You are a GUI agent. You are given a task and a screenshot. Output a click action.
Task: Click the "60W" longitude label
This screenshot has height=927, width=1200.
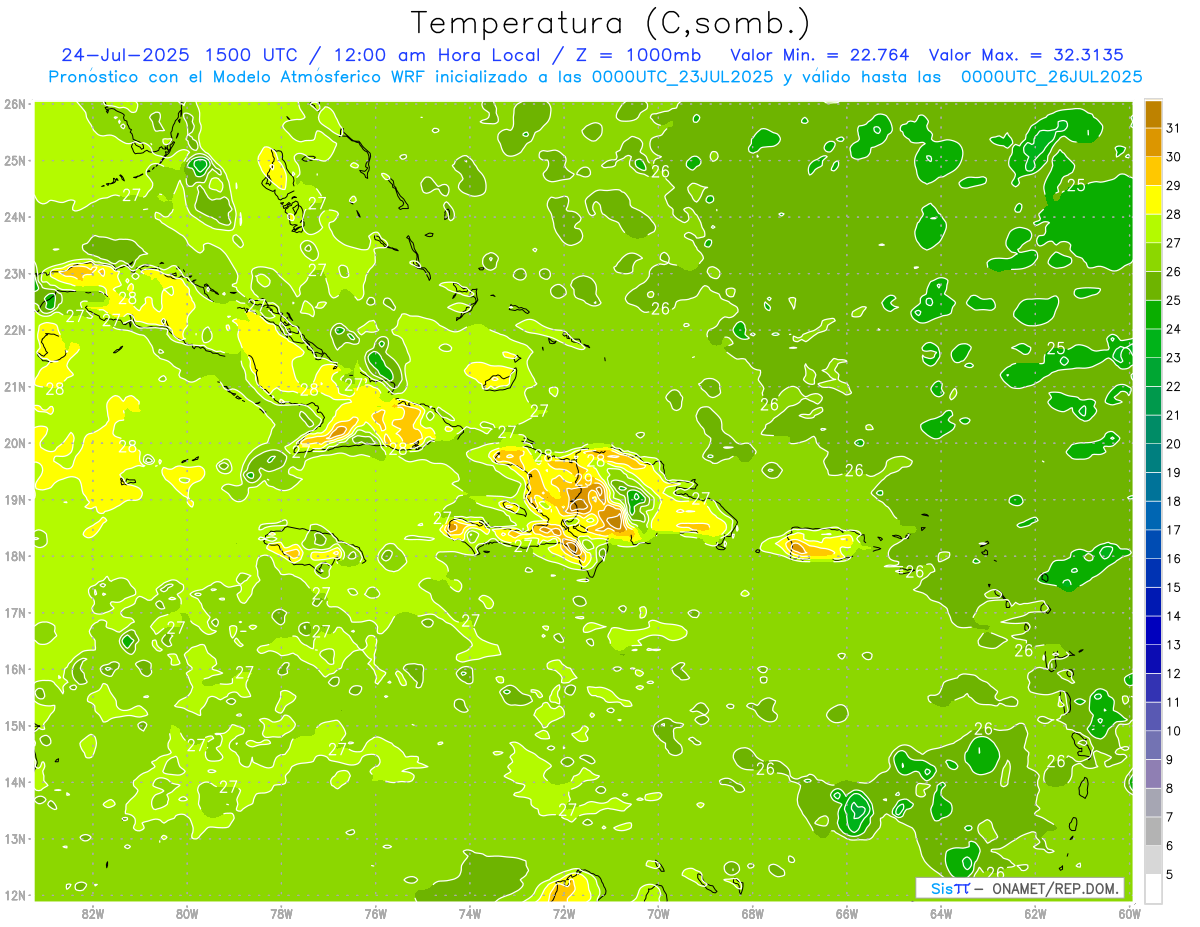pyautogui.click(x=1129, y=913)
